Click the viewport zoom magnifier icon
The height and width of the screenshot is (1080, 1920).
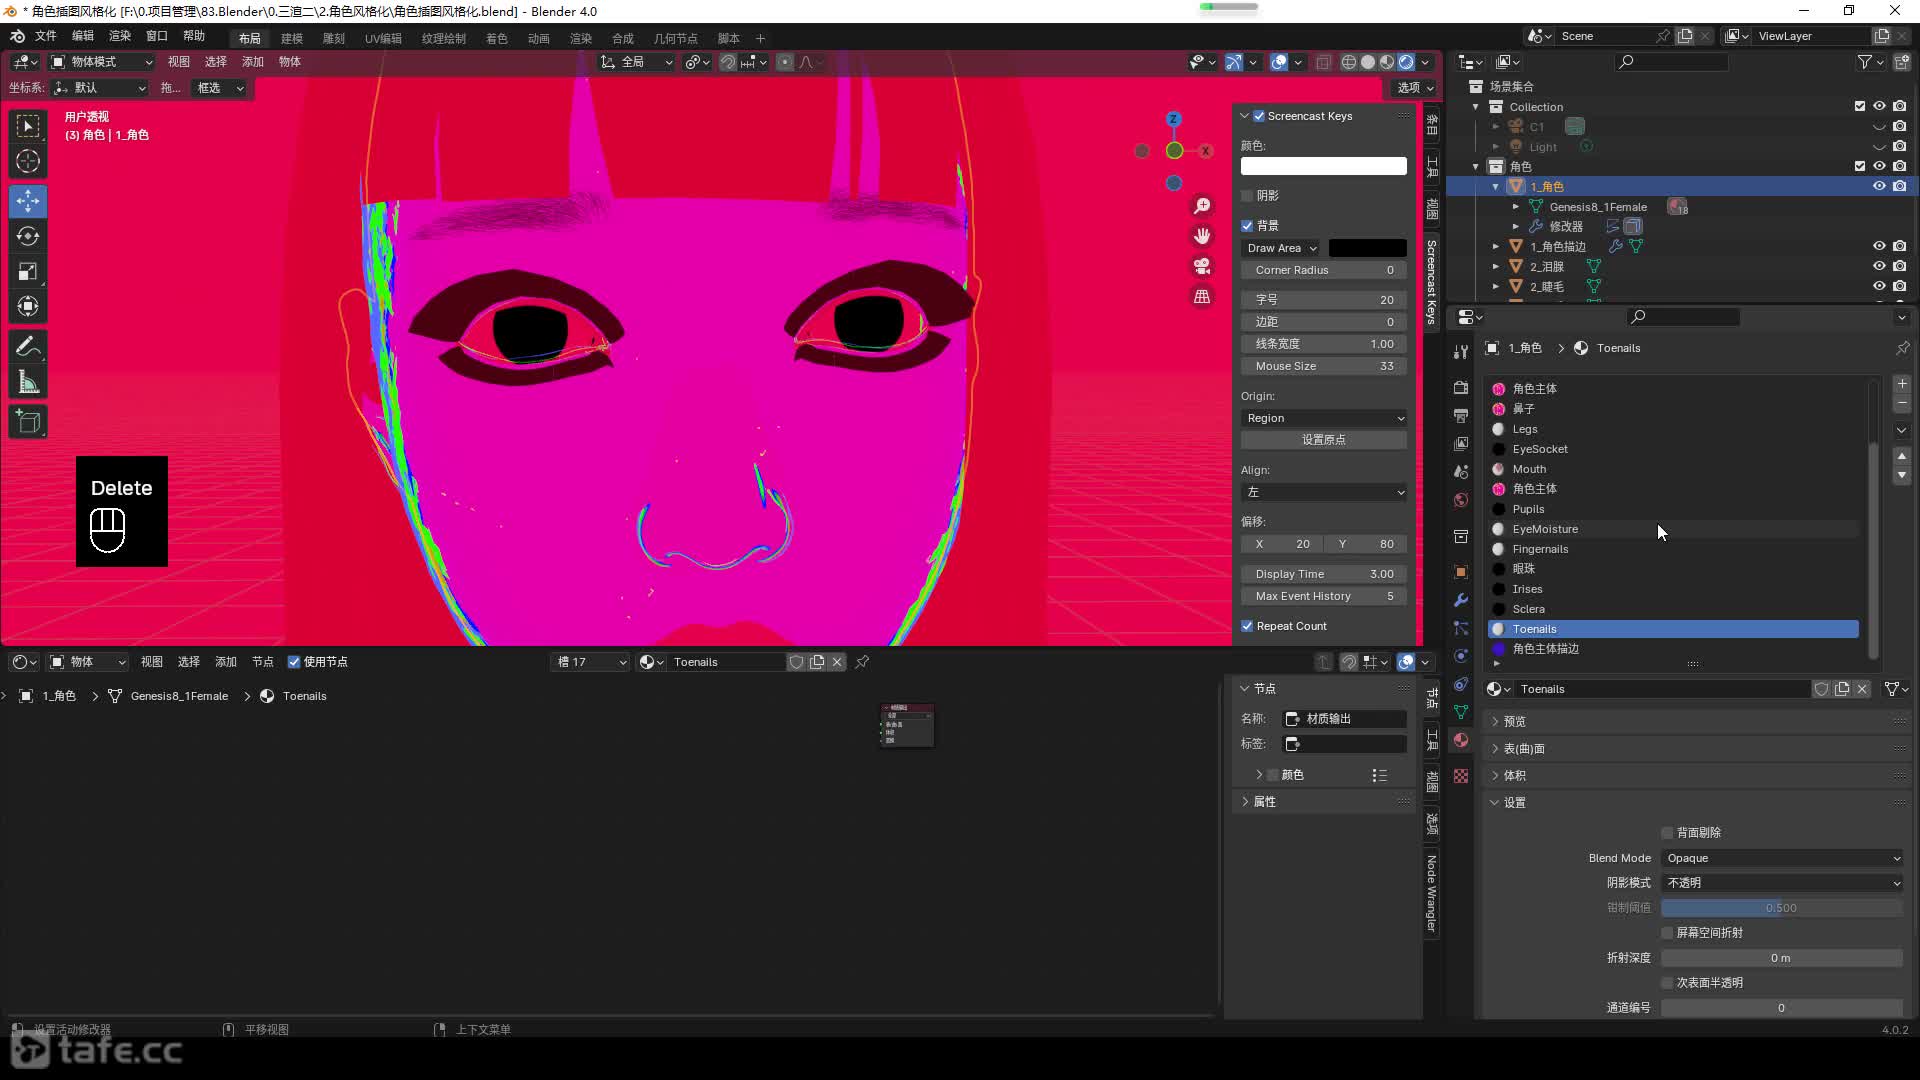(1202, 206)
